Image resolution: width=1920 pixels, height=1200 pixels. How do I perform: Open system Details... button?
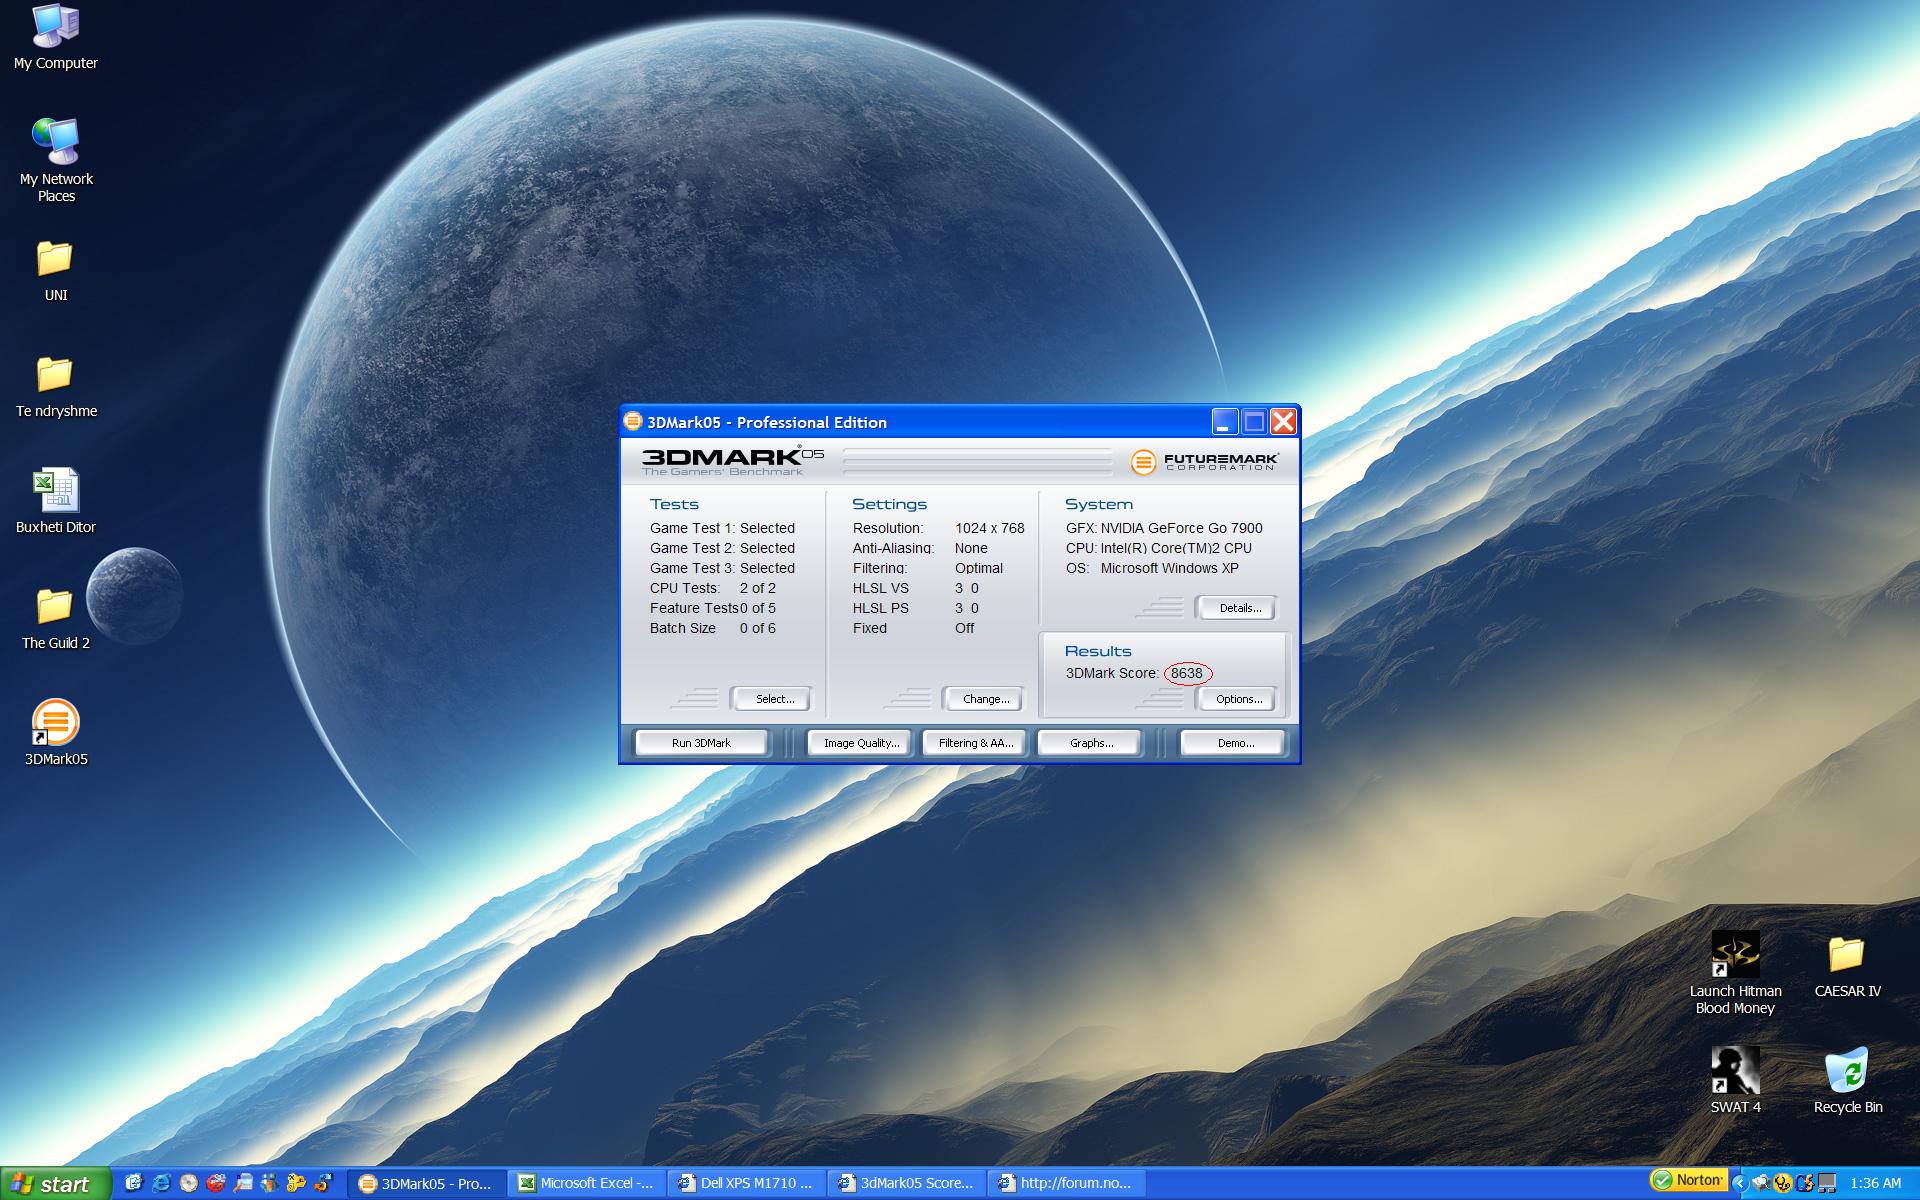click(1236, 608)
